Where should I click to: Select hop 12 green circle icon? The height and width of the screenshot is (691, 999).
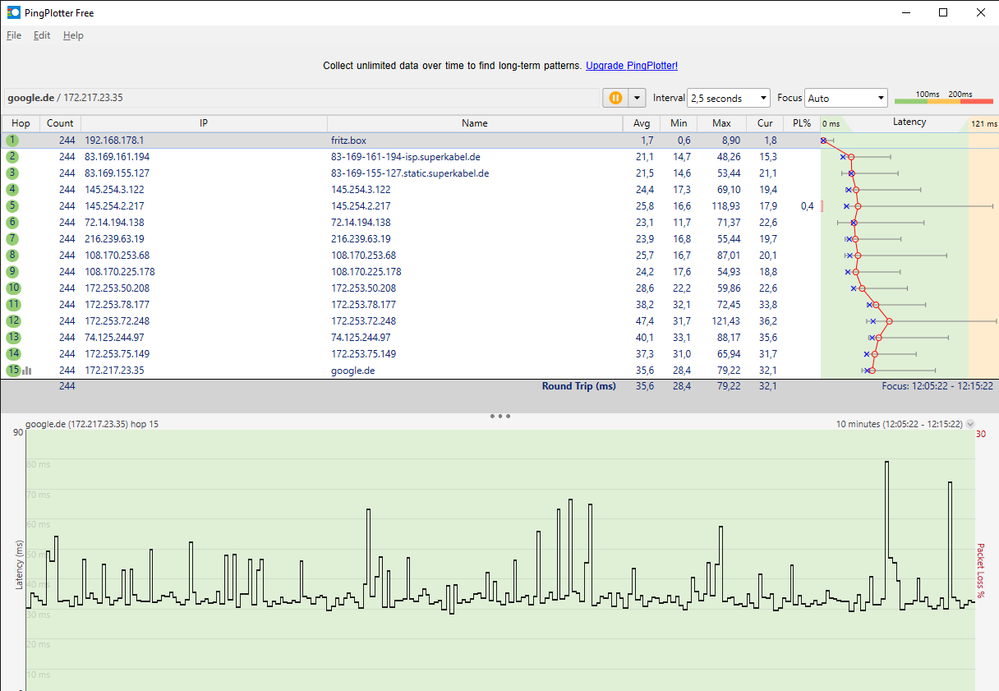[13, 321]
